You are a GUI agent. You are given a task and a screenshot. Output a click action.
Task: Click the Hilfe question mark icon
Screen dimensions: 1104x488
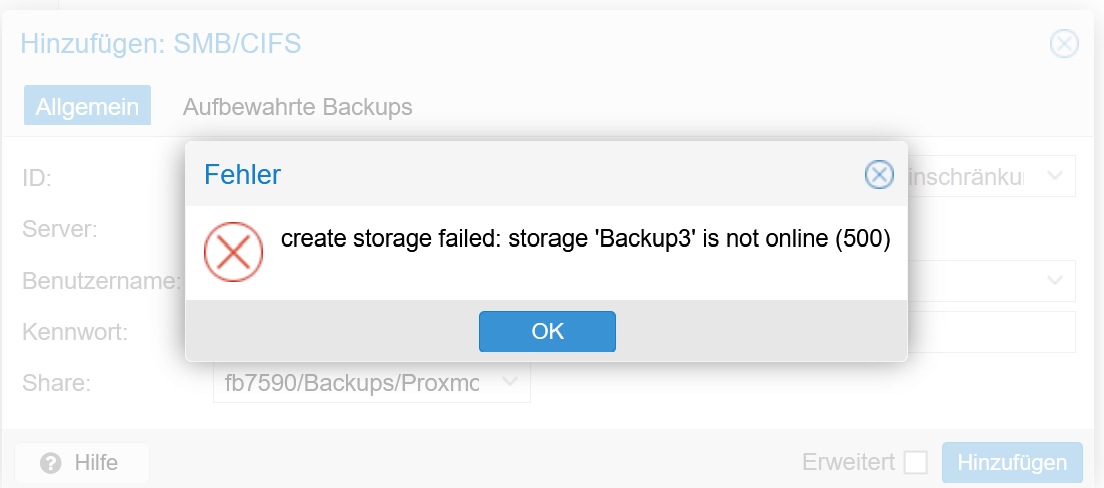coord(51,463)
